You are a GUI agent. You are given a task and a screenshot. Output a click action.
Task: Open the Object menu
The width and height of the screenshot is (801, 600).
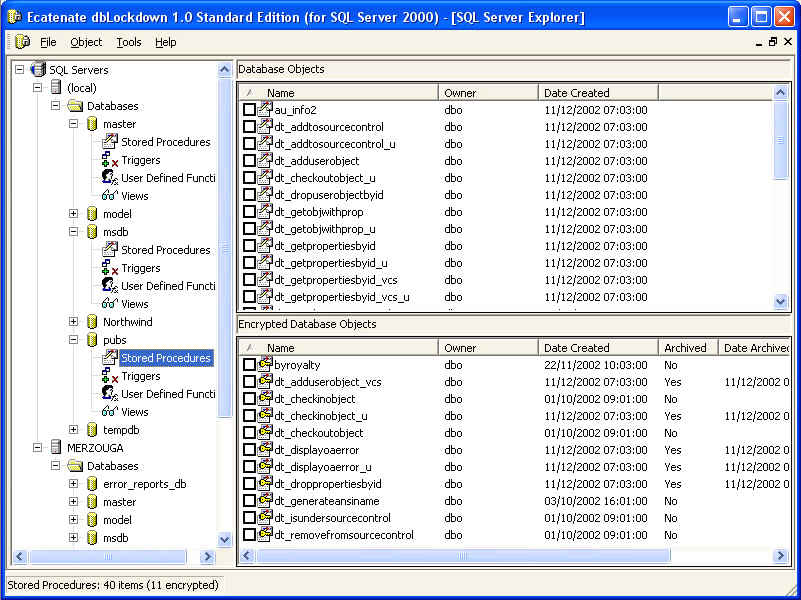pos(86,42)
